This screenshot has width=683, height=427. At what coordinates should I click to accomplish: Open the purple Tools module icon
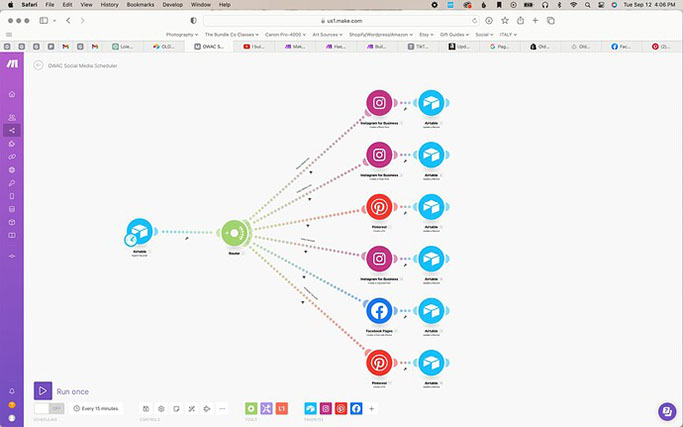click(x=267, y=408)
